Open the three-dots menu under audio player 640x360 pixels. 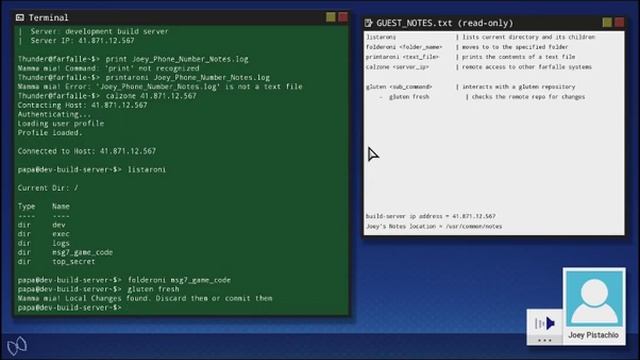[x=544, y=340]
